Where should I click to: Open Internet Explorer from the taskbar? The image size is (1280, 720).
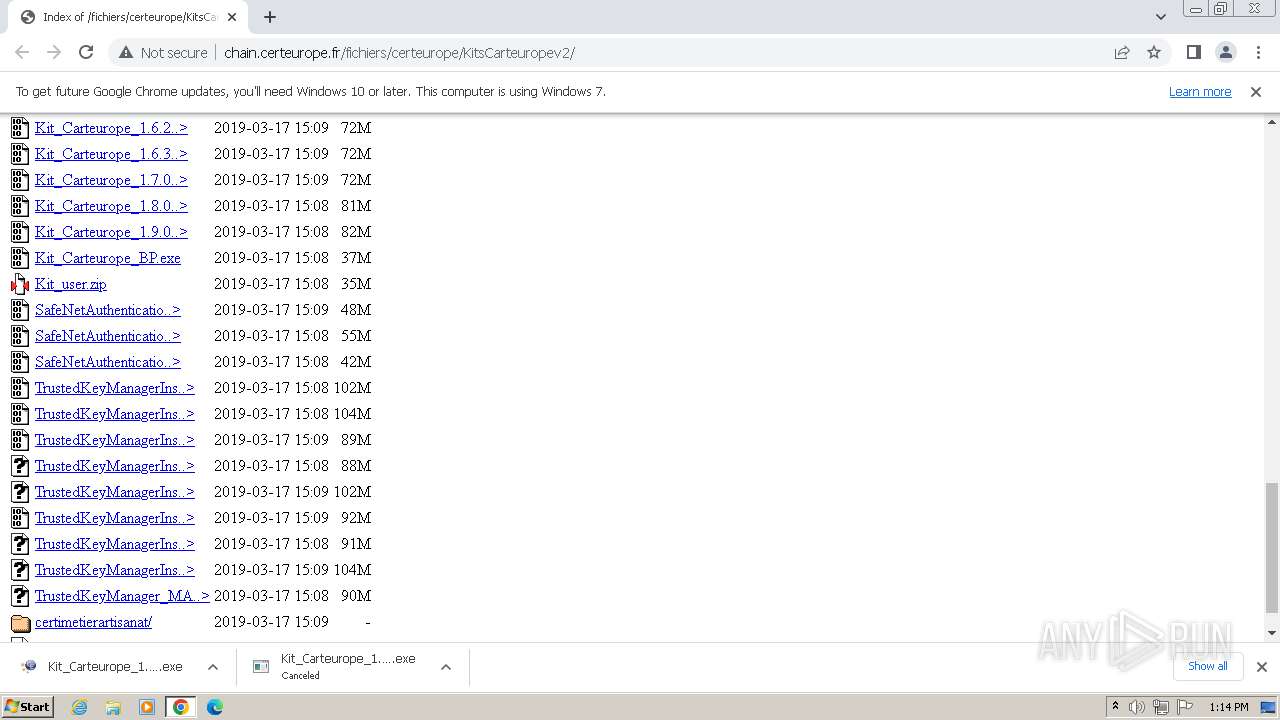click(79, 707)
